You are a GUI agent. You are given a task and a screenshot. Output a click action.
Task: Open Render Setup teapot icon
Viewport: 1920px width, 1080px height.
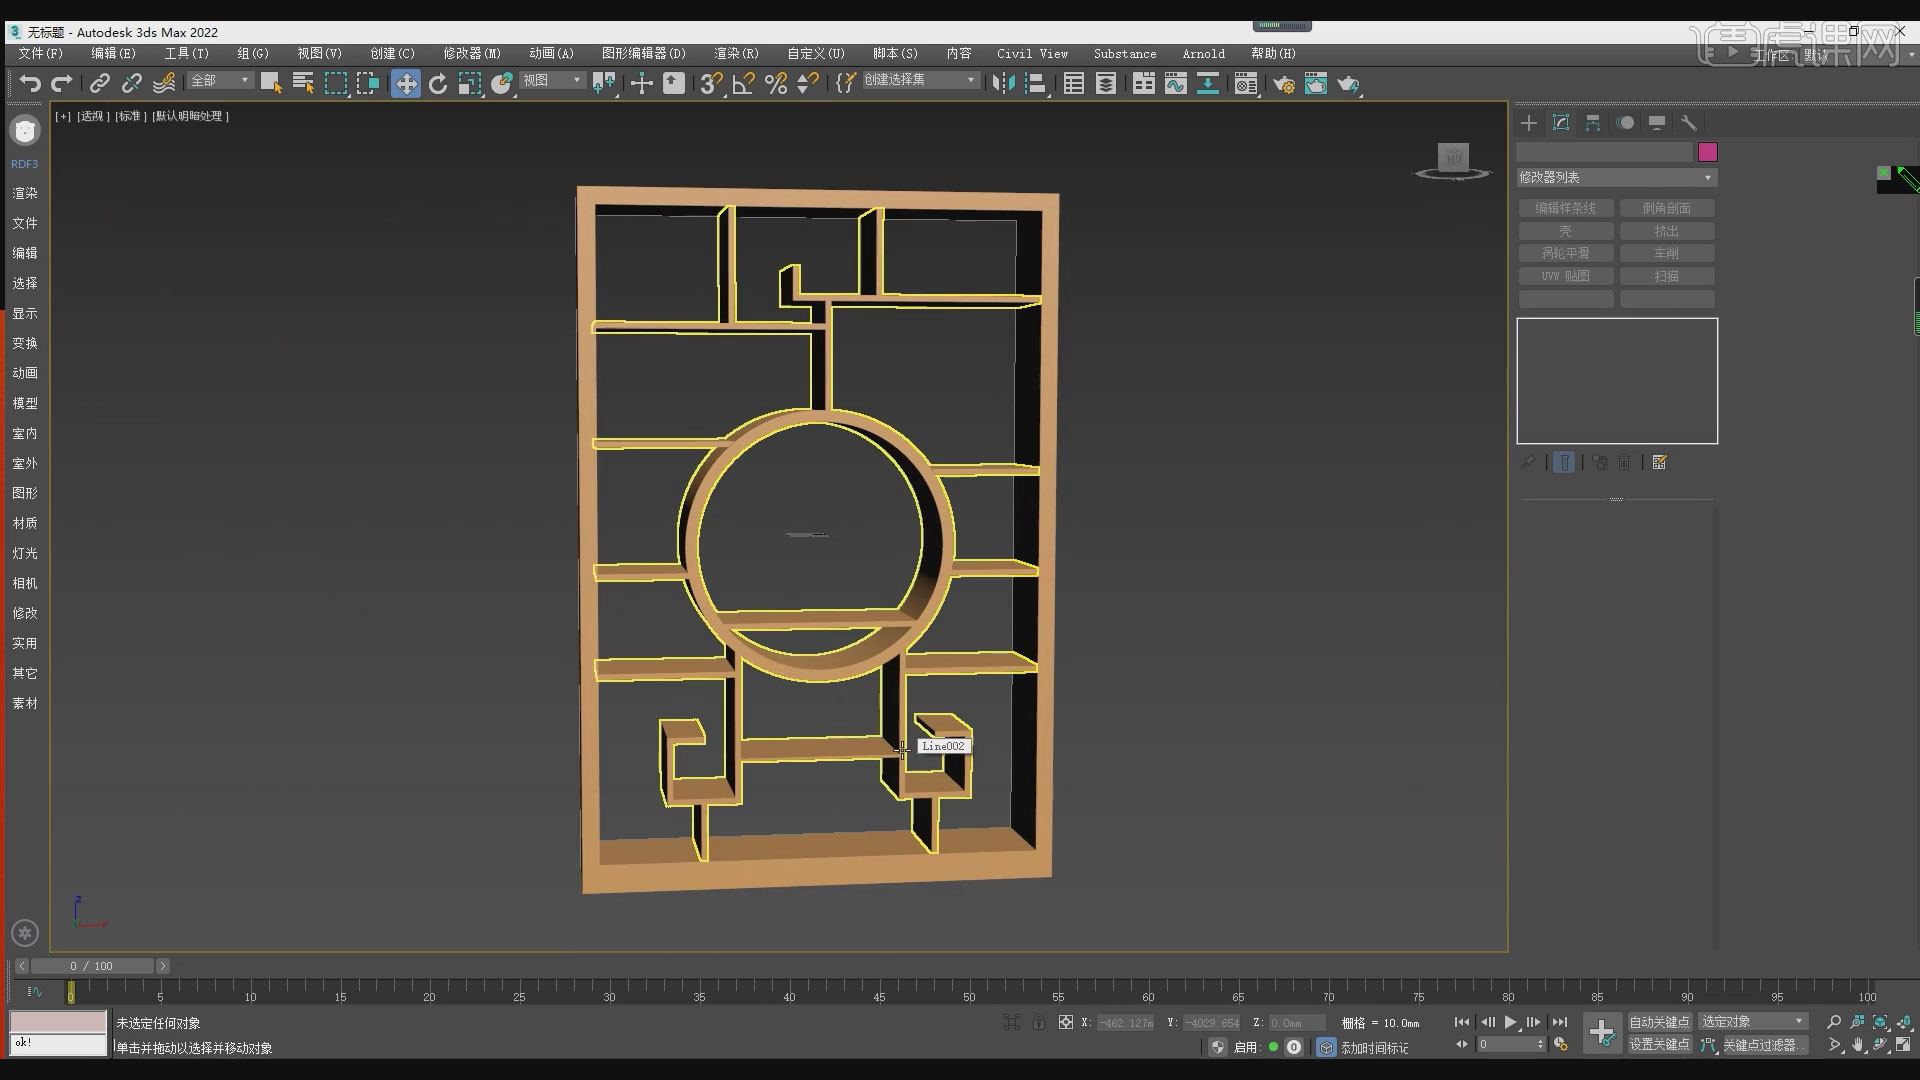1284,84
